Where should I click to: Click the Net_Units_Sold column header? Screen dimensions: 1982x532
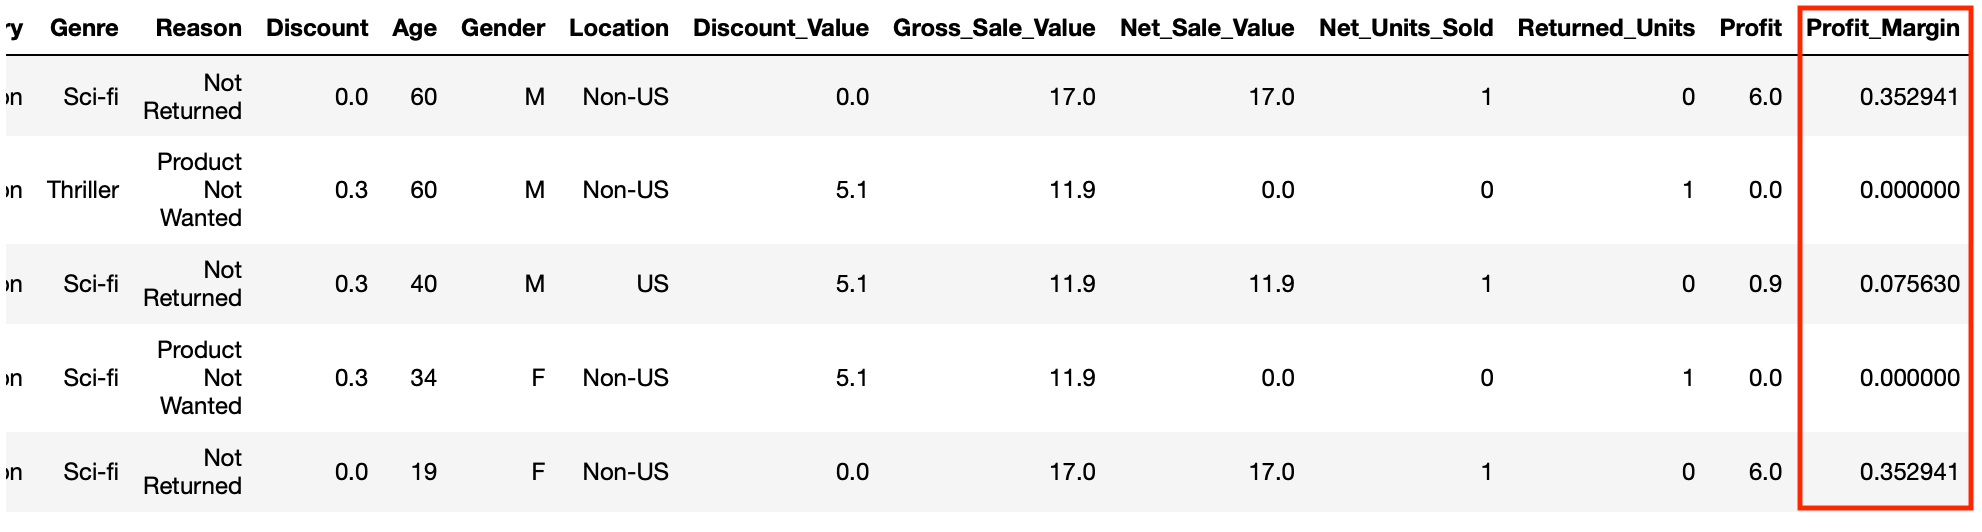pos(1406,28)
